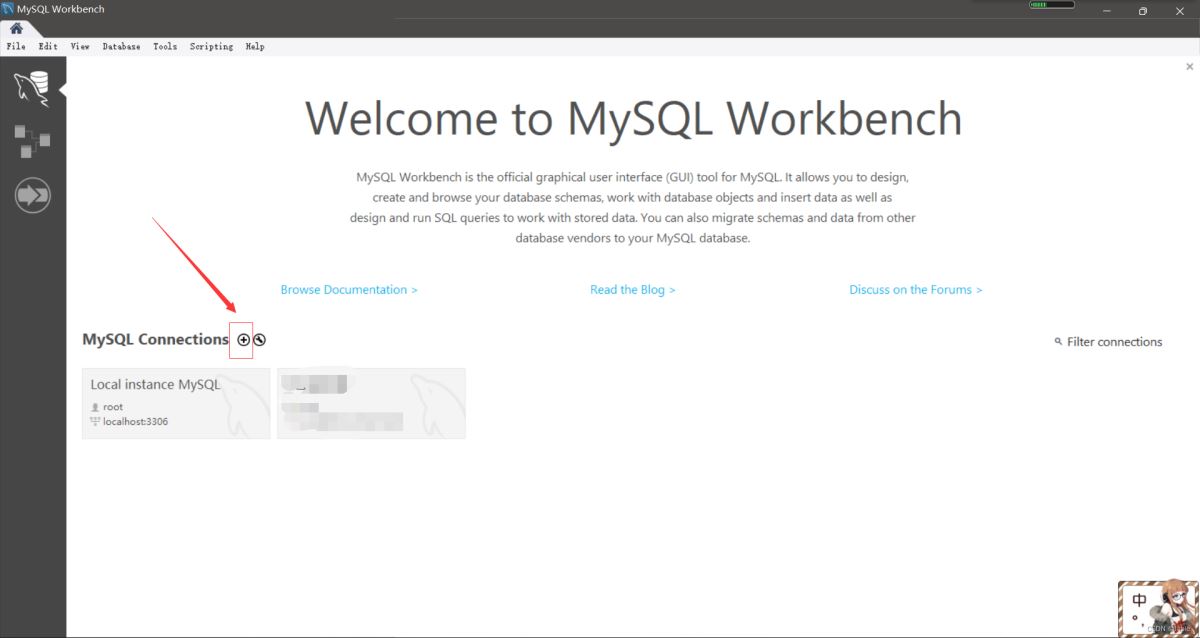Open the Database menu
Screen dimensions: 1200x638
(x=121, y=46)
